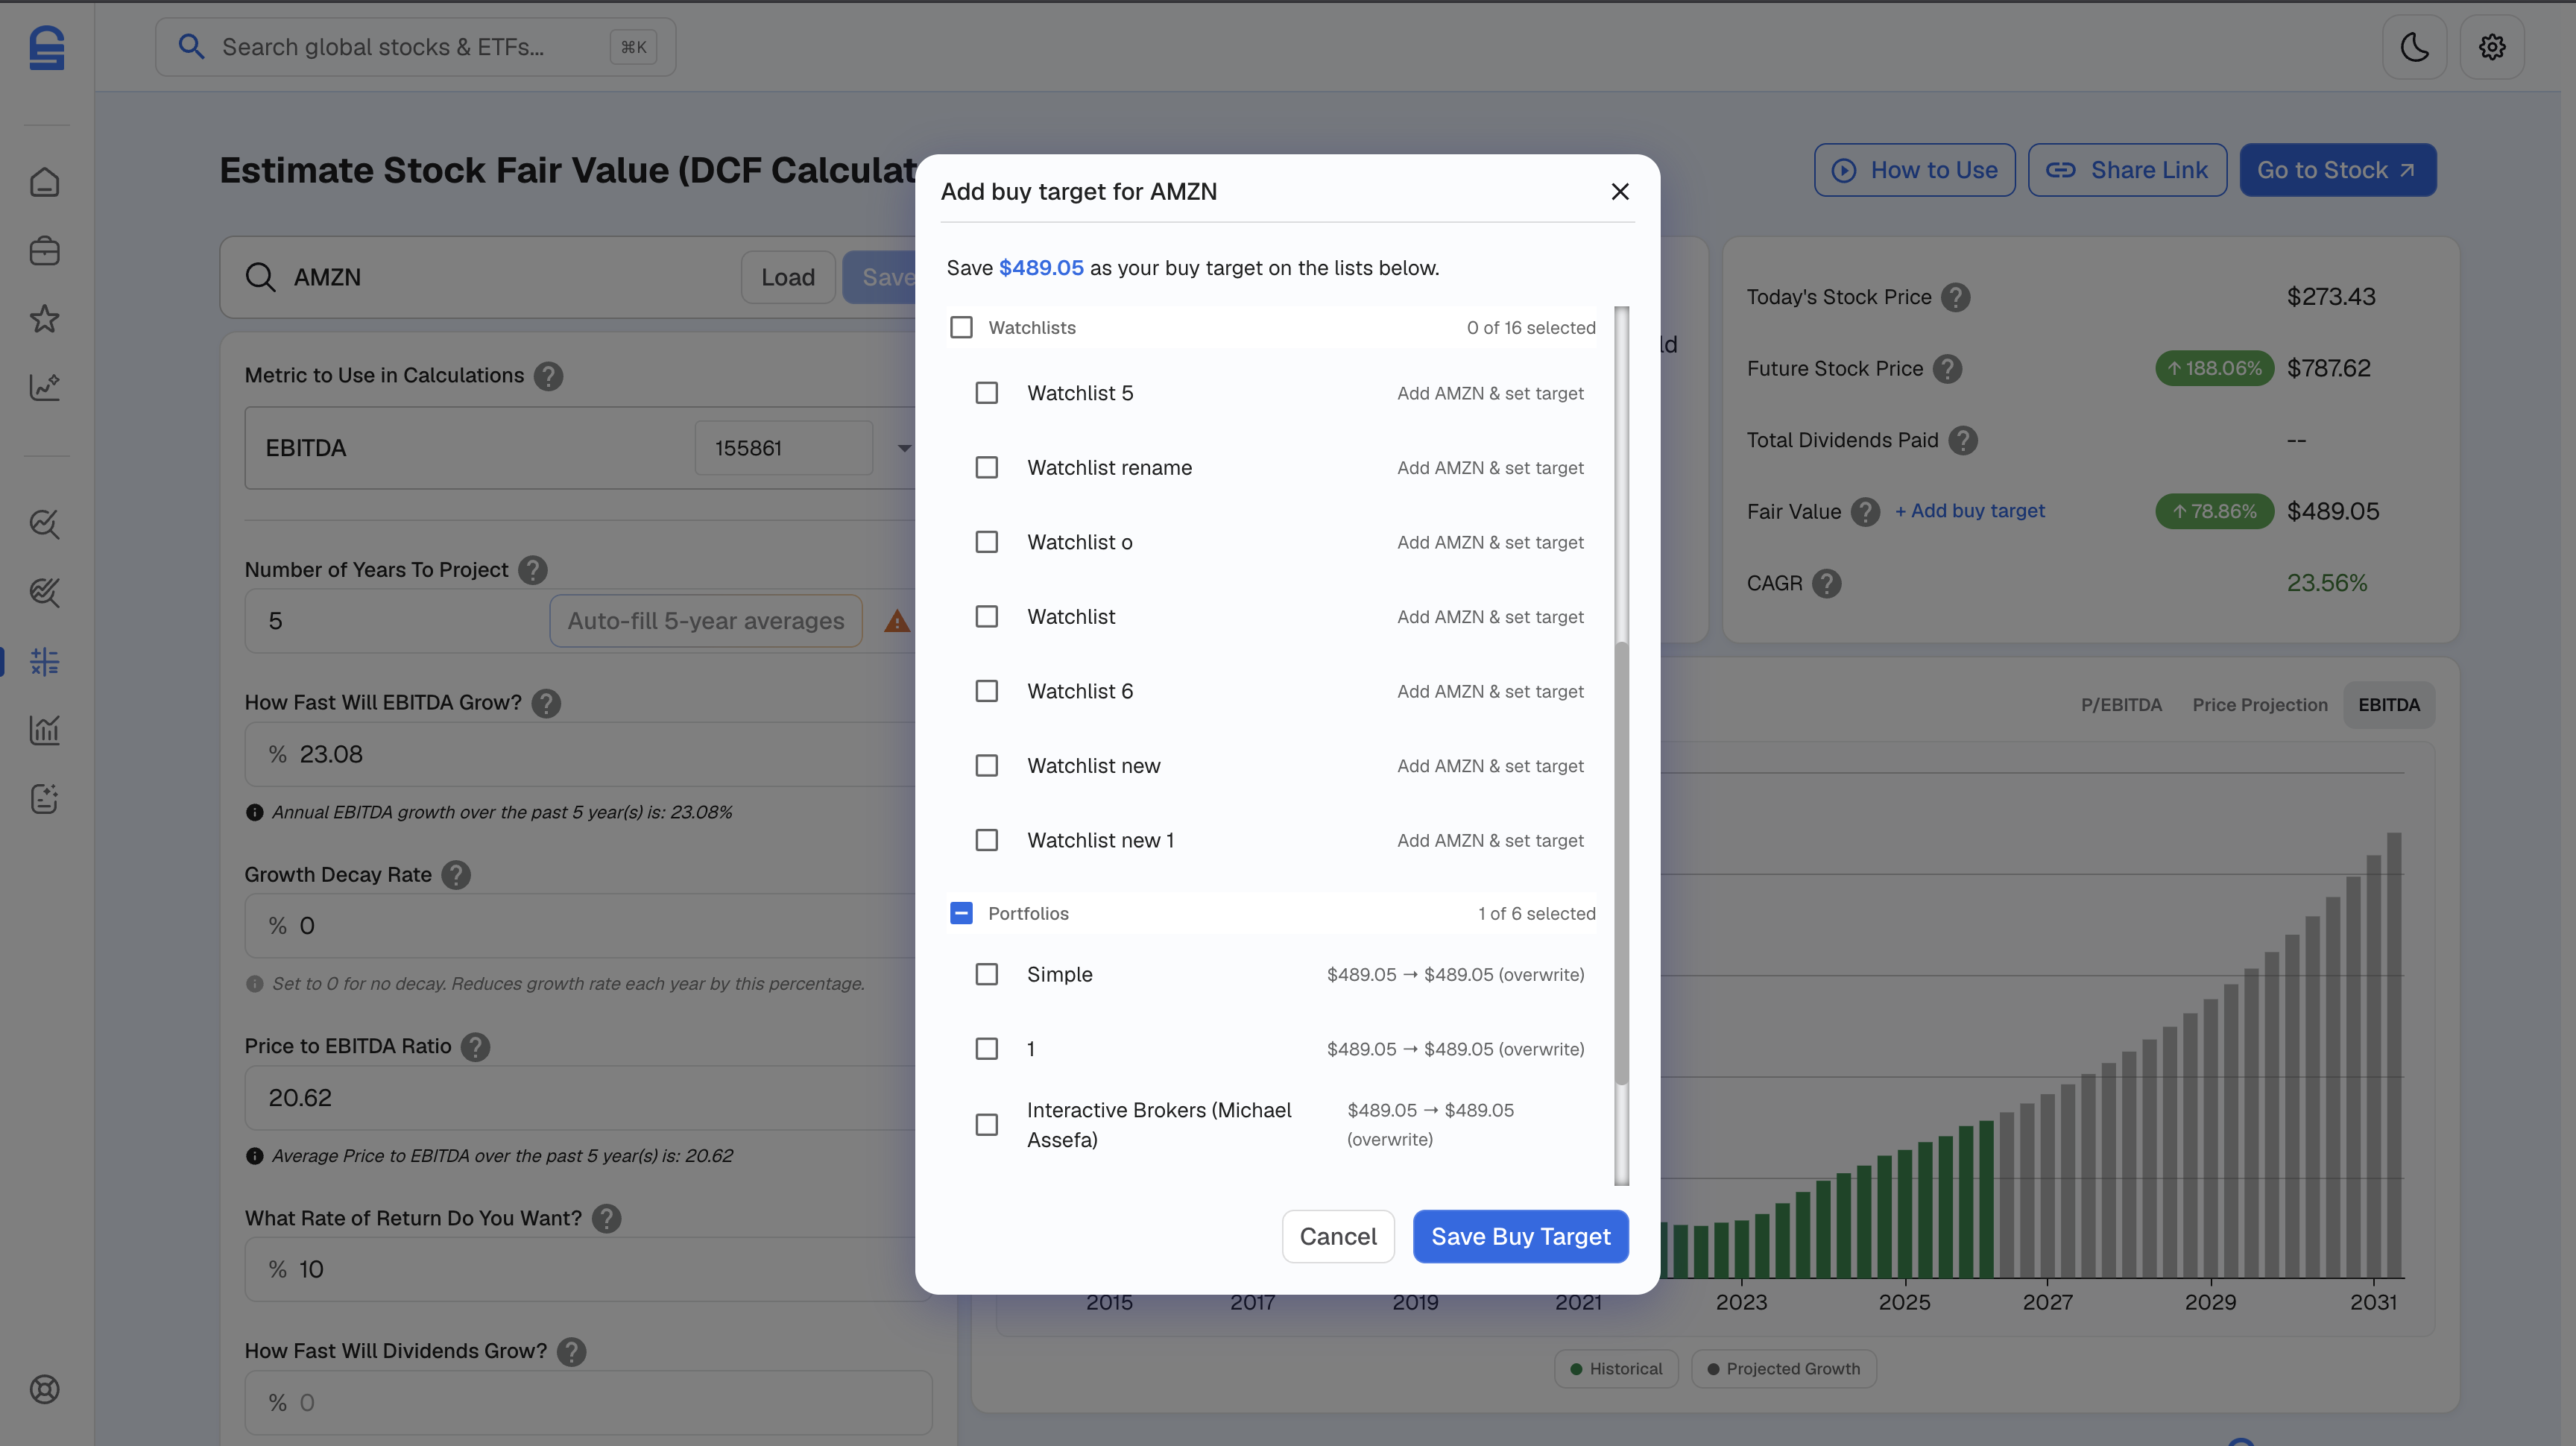Viewport: 2576px width, 1446px height.
Task: Toggle the Portfolios group checkbox
Action: click(961, 913)
